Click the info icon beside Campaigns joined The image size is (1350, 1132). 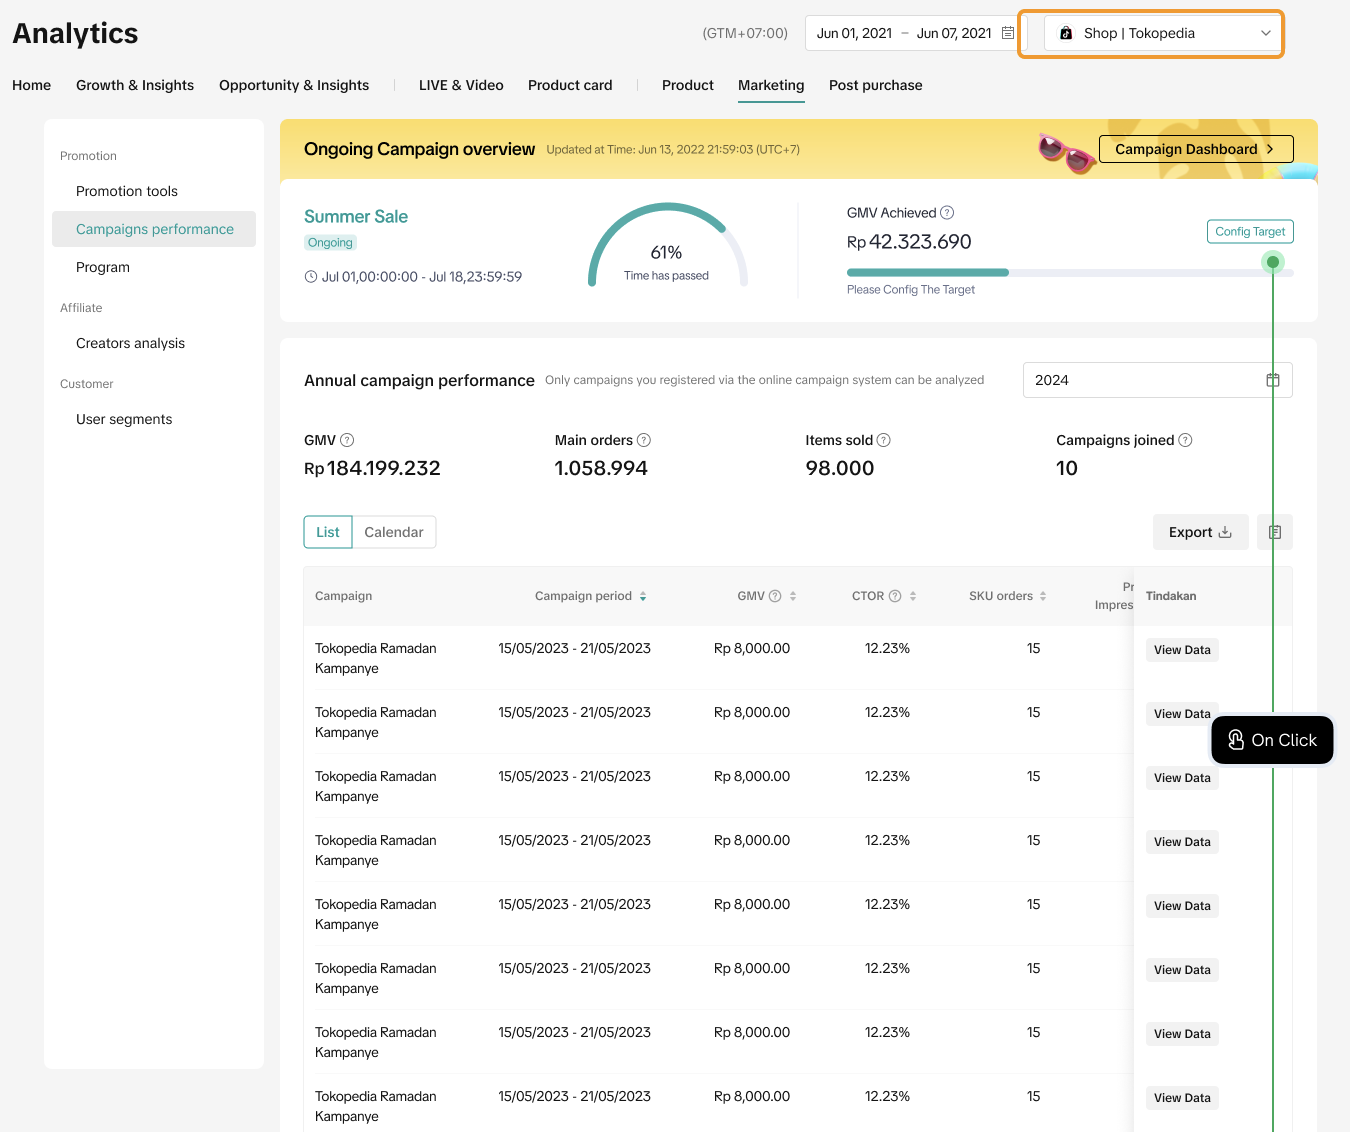coord(1185,440)
